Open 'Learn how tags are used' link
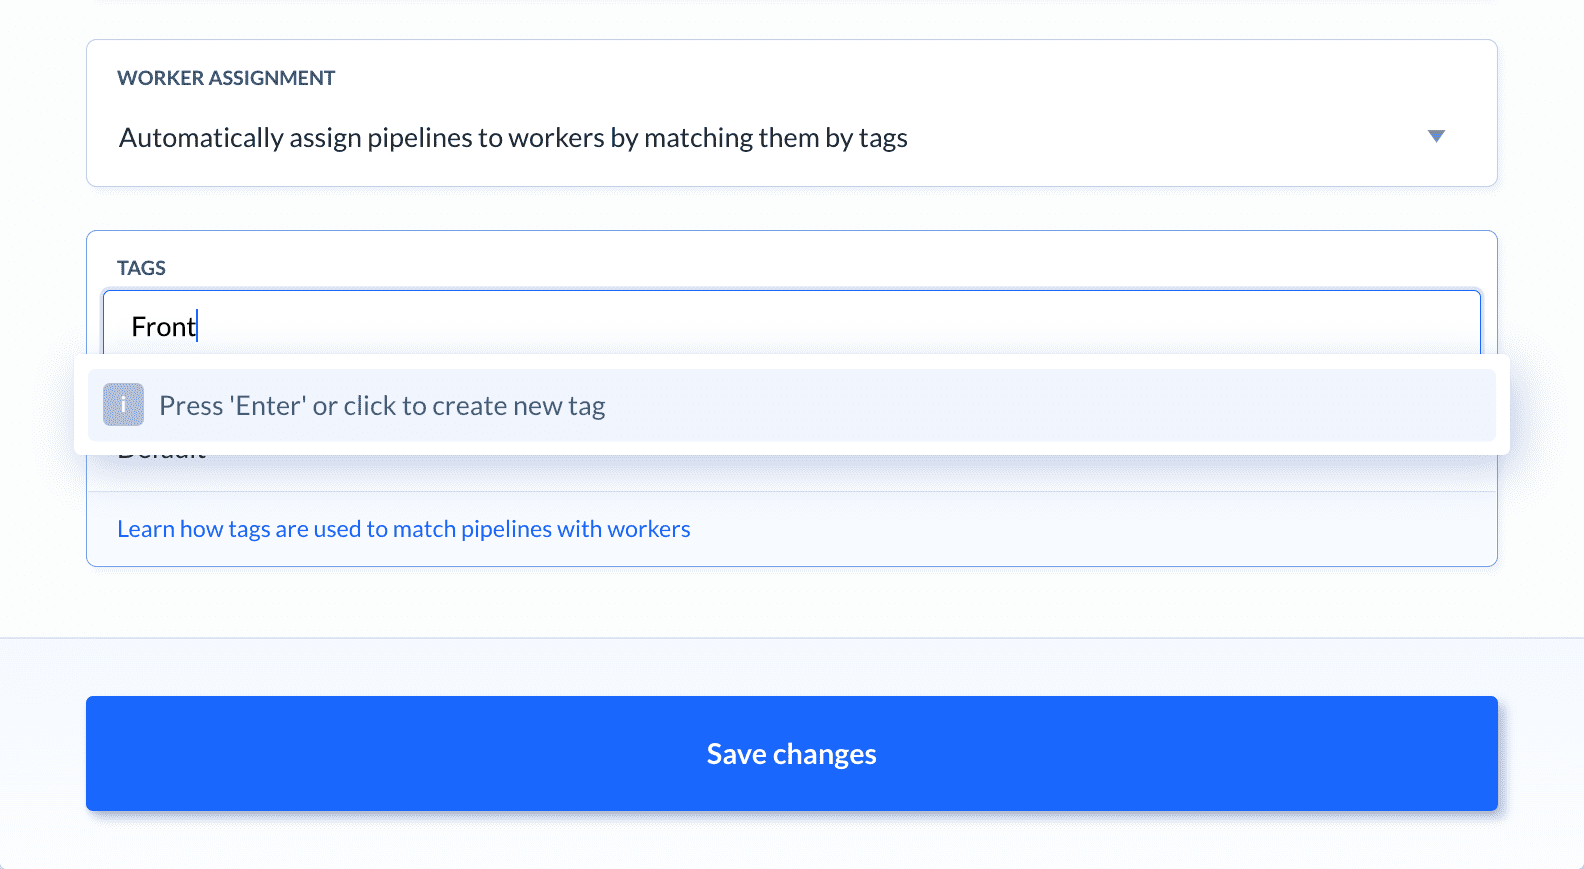The height and width of the screenshot is (869, 1584). click(404, 529)
